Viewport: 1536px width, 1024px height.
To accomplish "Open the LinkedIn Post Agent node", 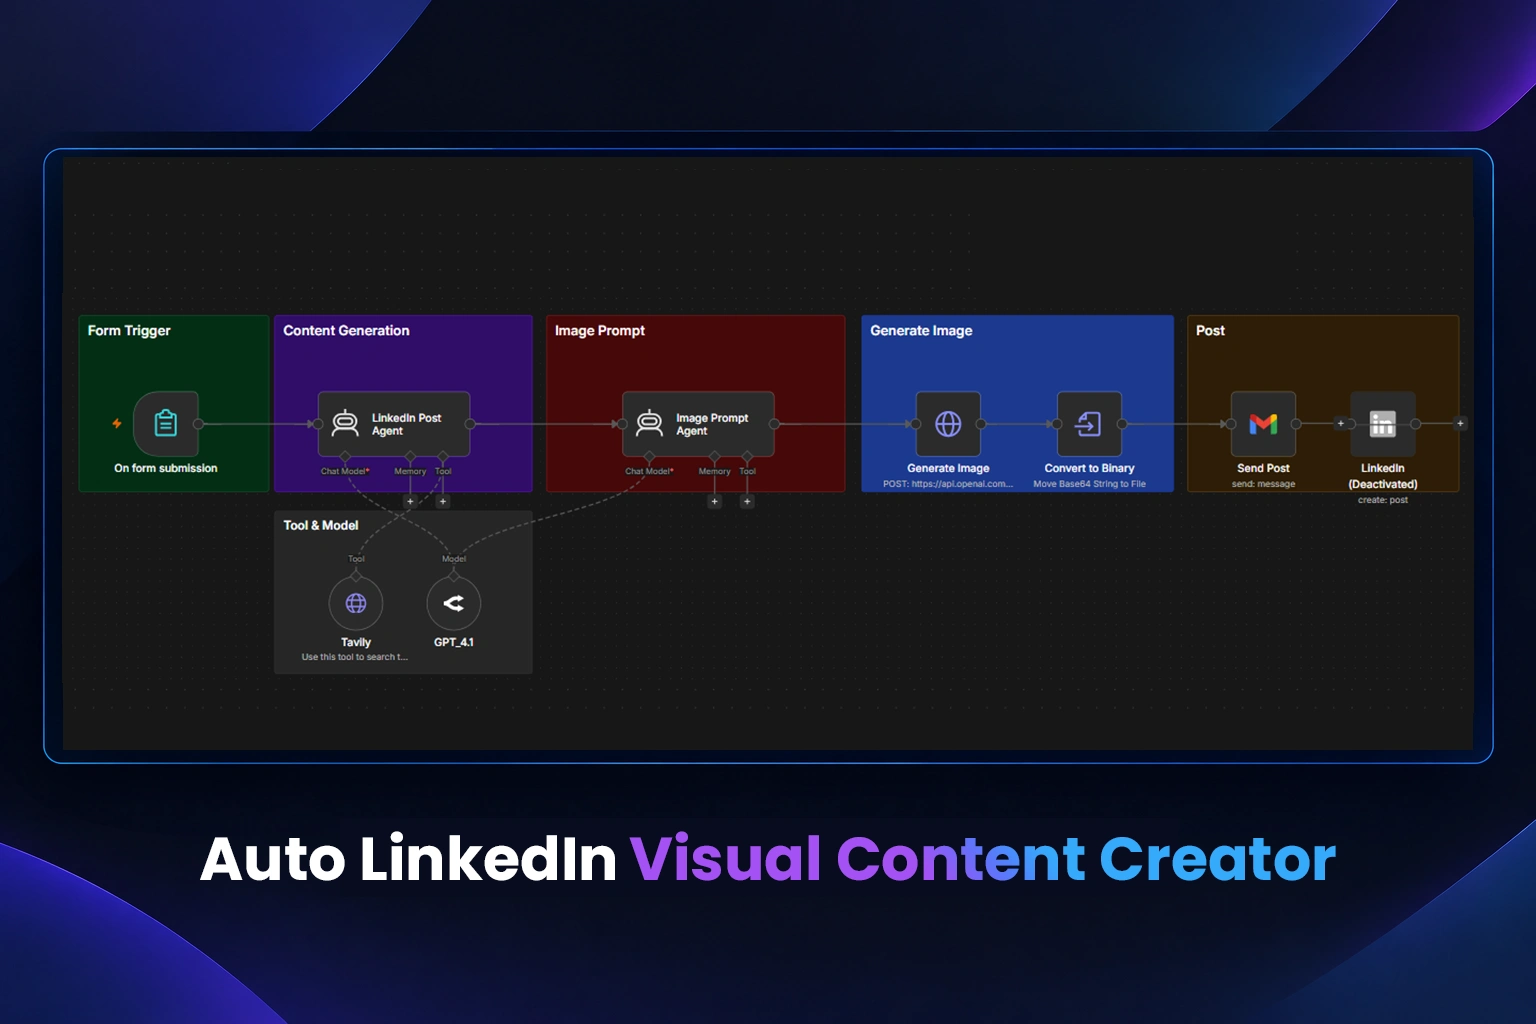I will coord(394,424).
